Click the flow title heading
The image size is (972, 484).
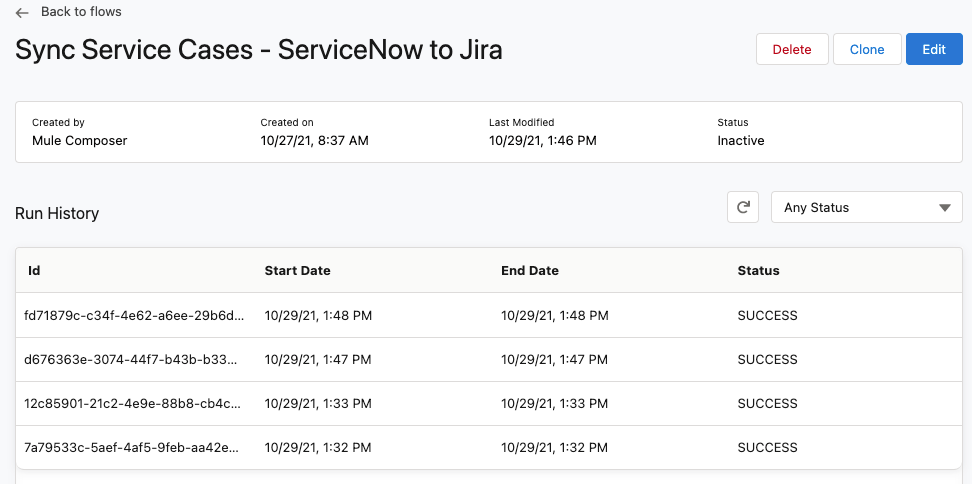(x=258, y=50)
